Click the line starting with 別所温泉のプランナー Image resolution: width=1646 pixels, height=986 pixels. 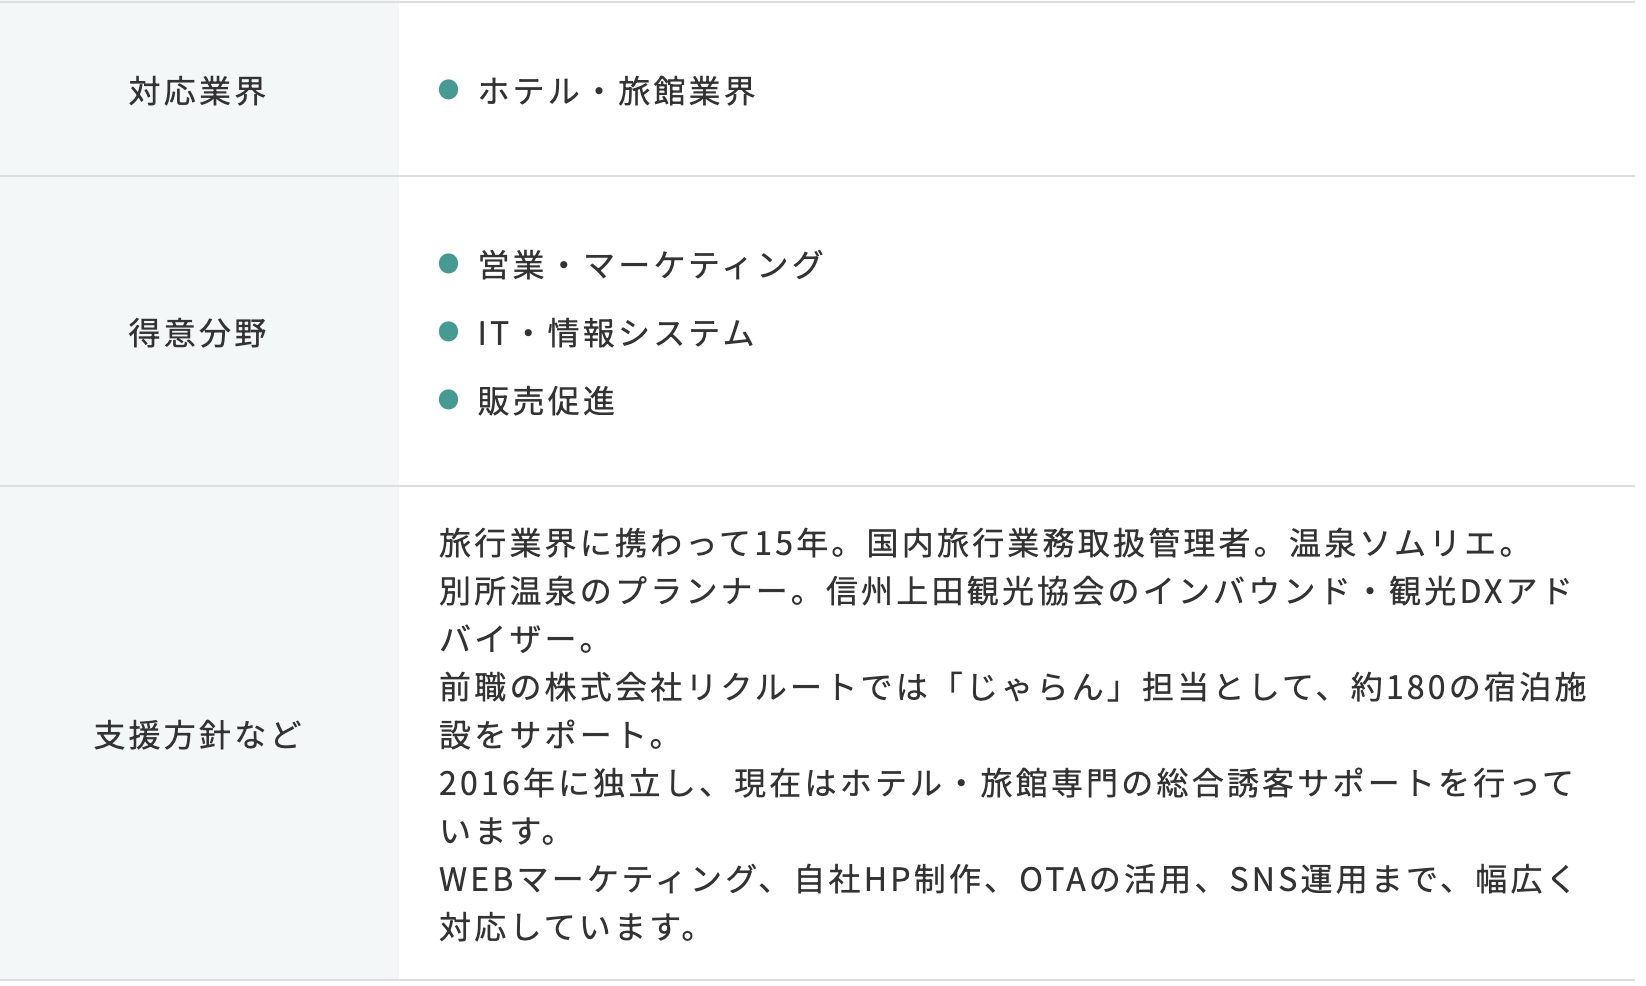pos(1005,591)
